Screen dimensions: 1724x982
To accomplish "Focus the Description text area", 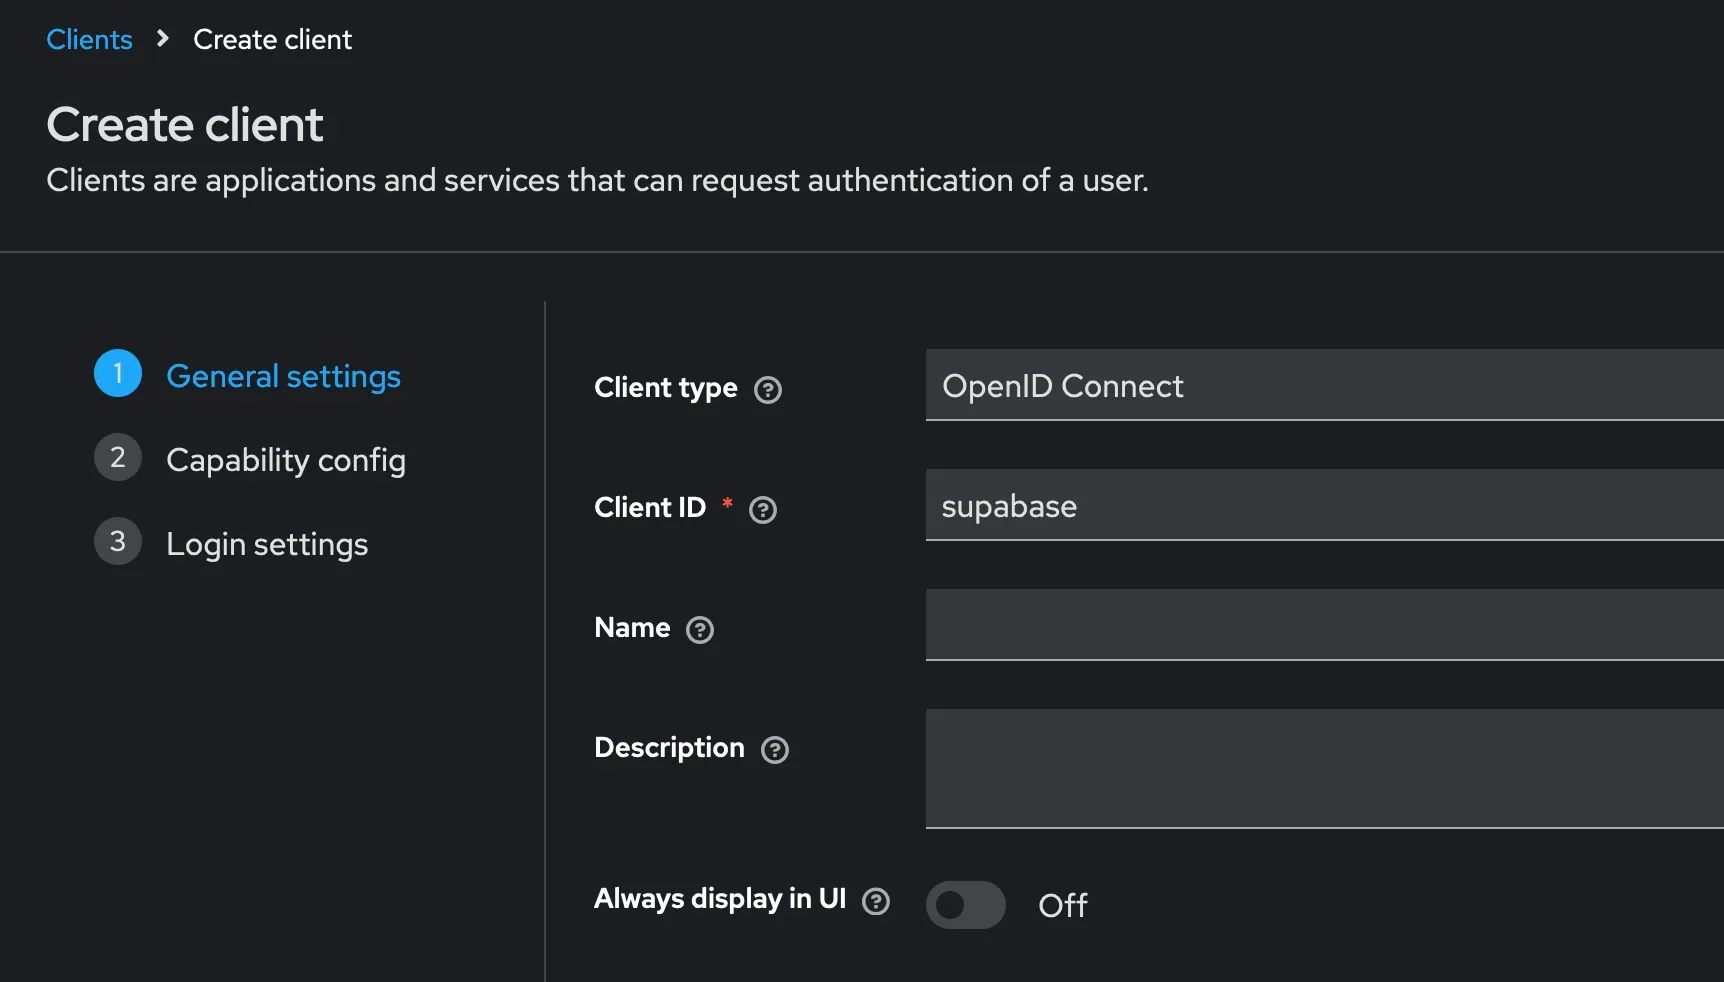I will pyautogui.click(x=1324, y=769).
